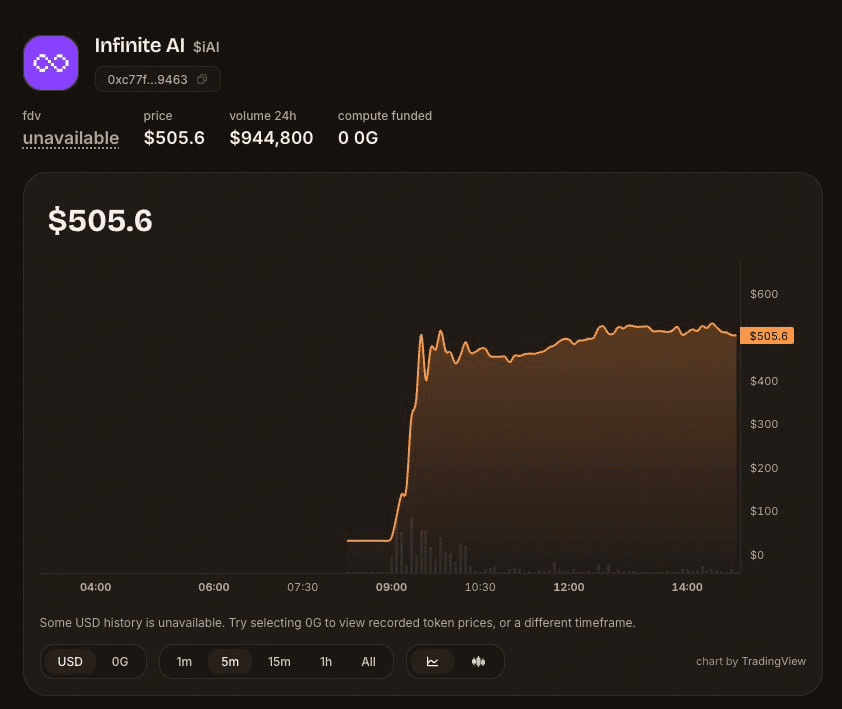Click the 06:00 time axis label

[x=214, y=587]
